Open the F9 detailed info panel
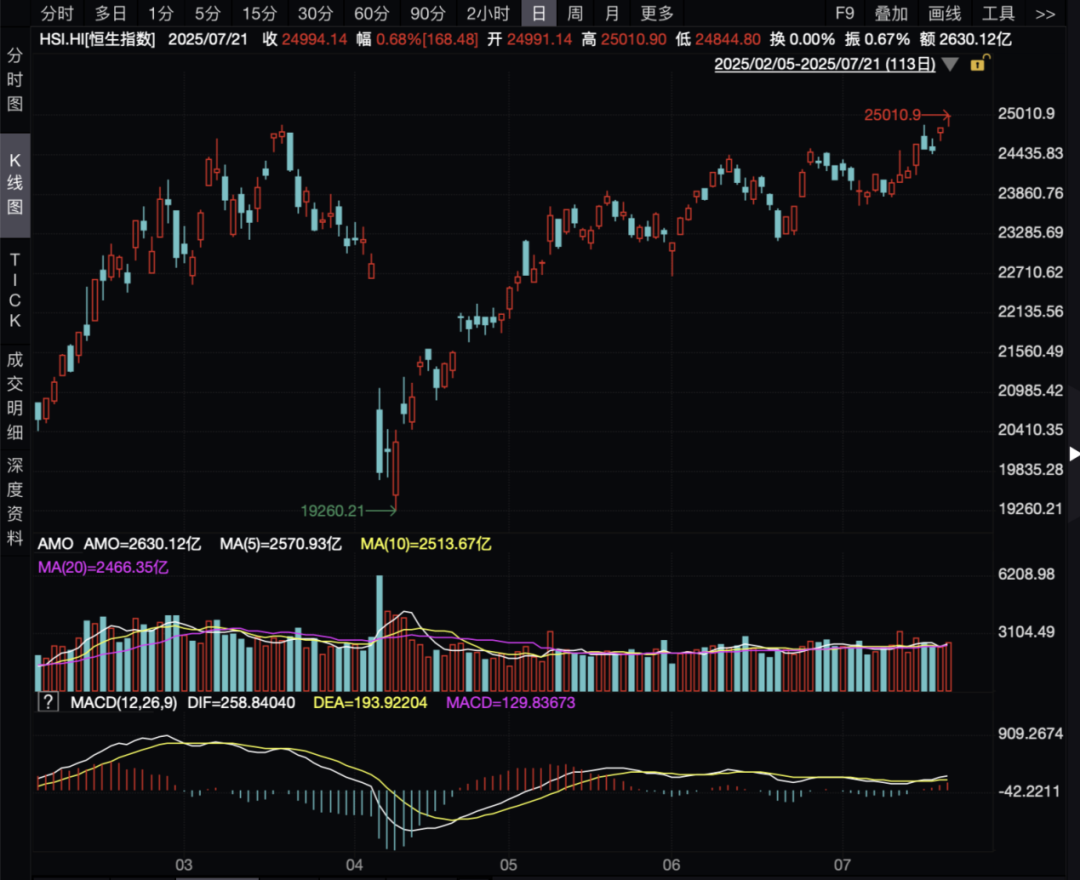1080x880 pixels. click(x=845, y=14)
